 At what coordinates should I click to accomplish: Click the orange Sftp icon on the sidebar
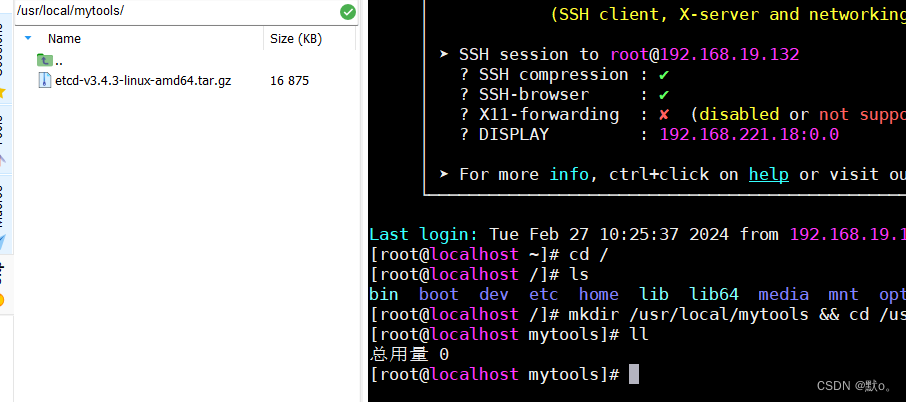[3, 298]
